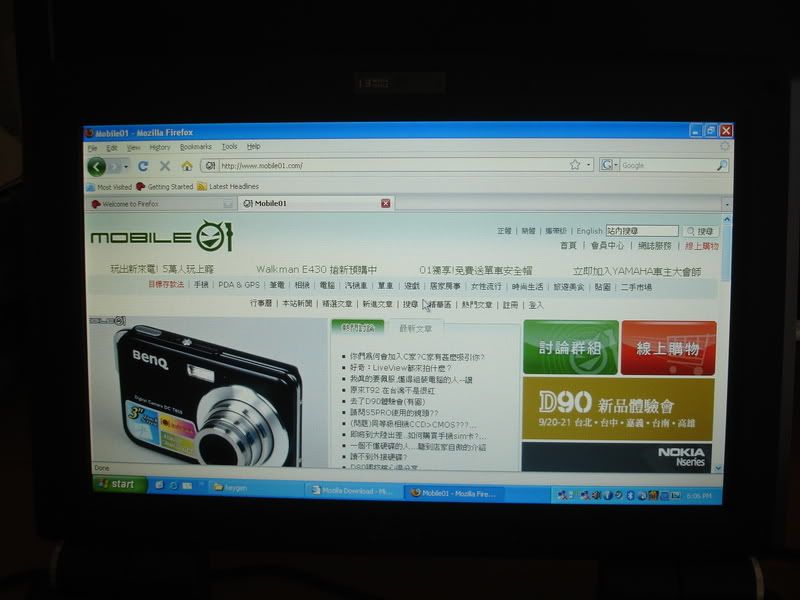
Task: Click the green 討論群組 tile
Action: tap(571, 347)
